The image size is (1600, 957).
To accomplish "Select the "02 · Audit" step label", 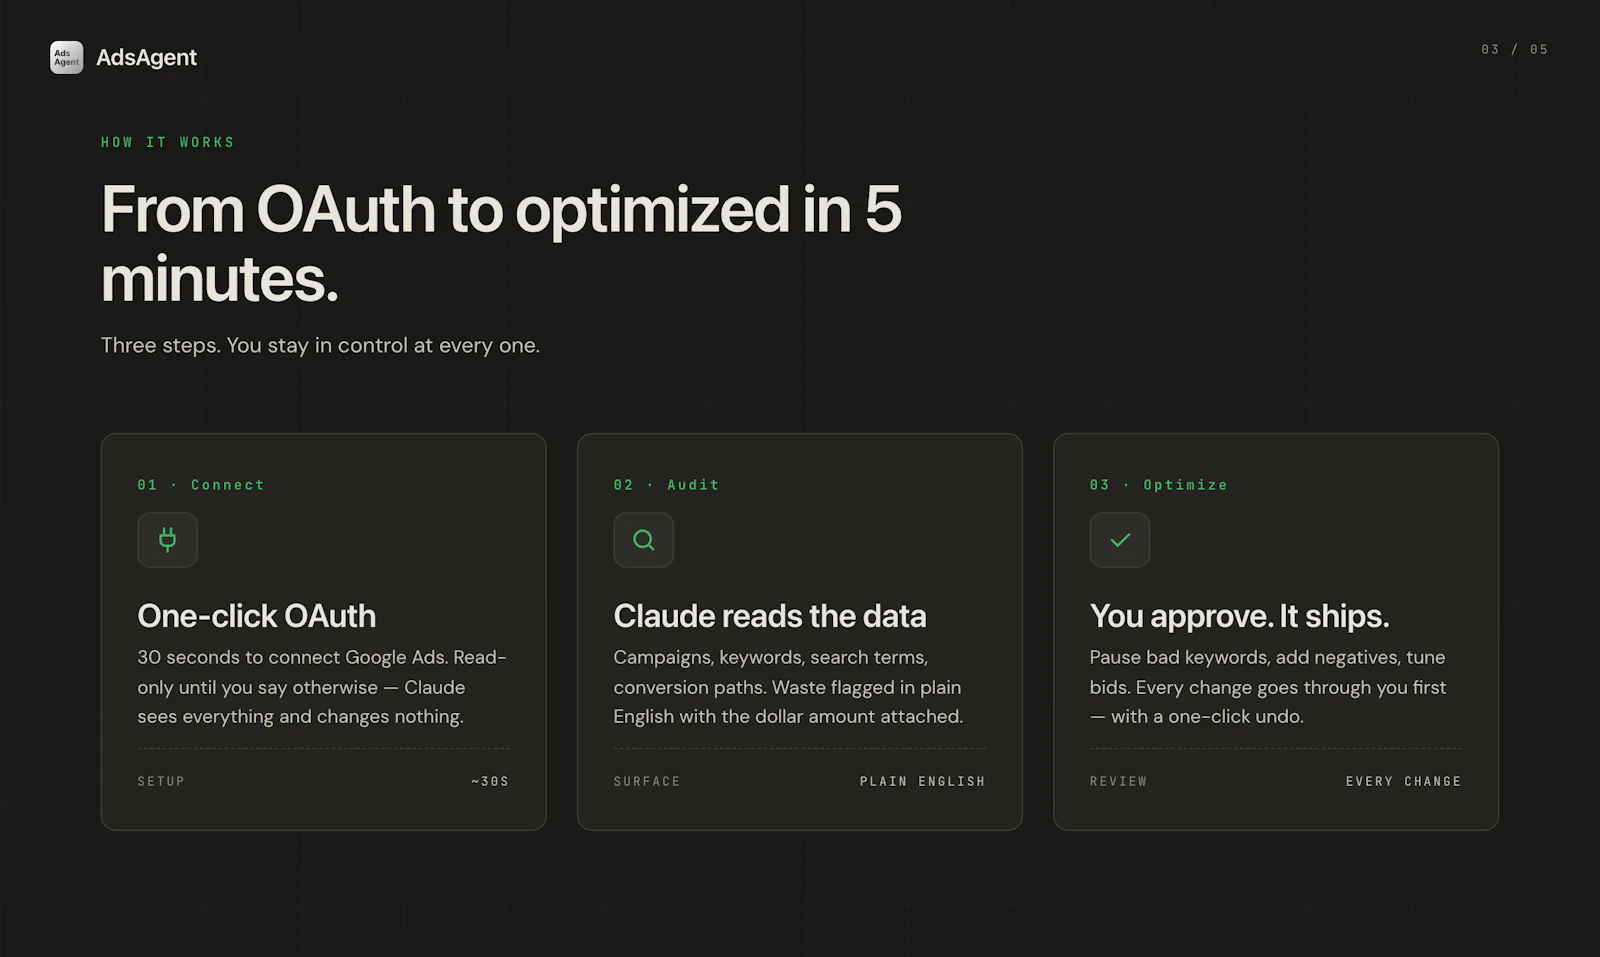I will [x=667, y=485].
